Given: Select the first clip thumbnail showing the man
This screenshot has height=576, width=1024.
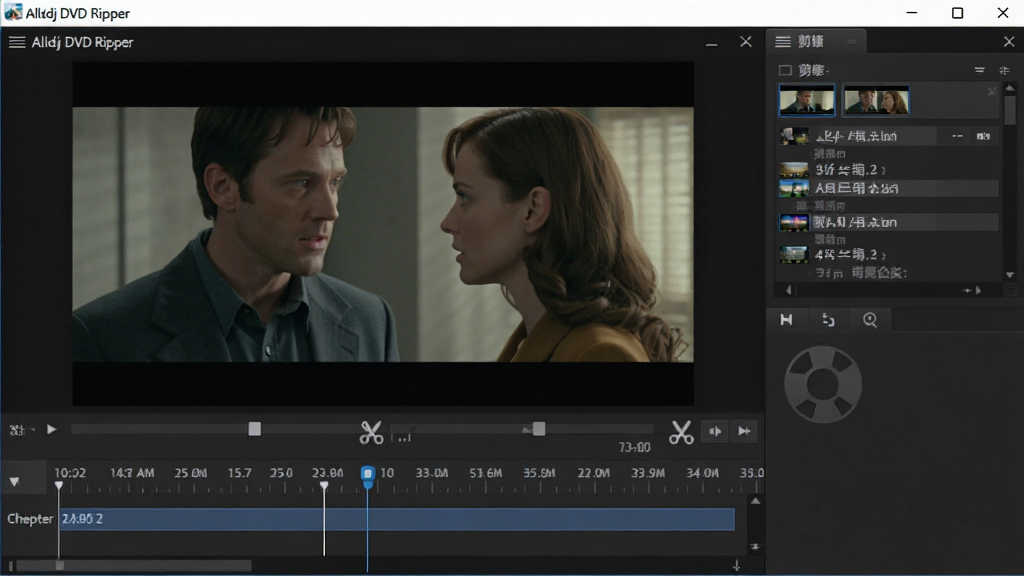Looking at the screenshot, I should click(x=807, y=101).
